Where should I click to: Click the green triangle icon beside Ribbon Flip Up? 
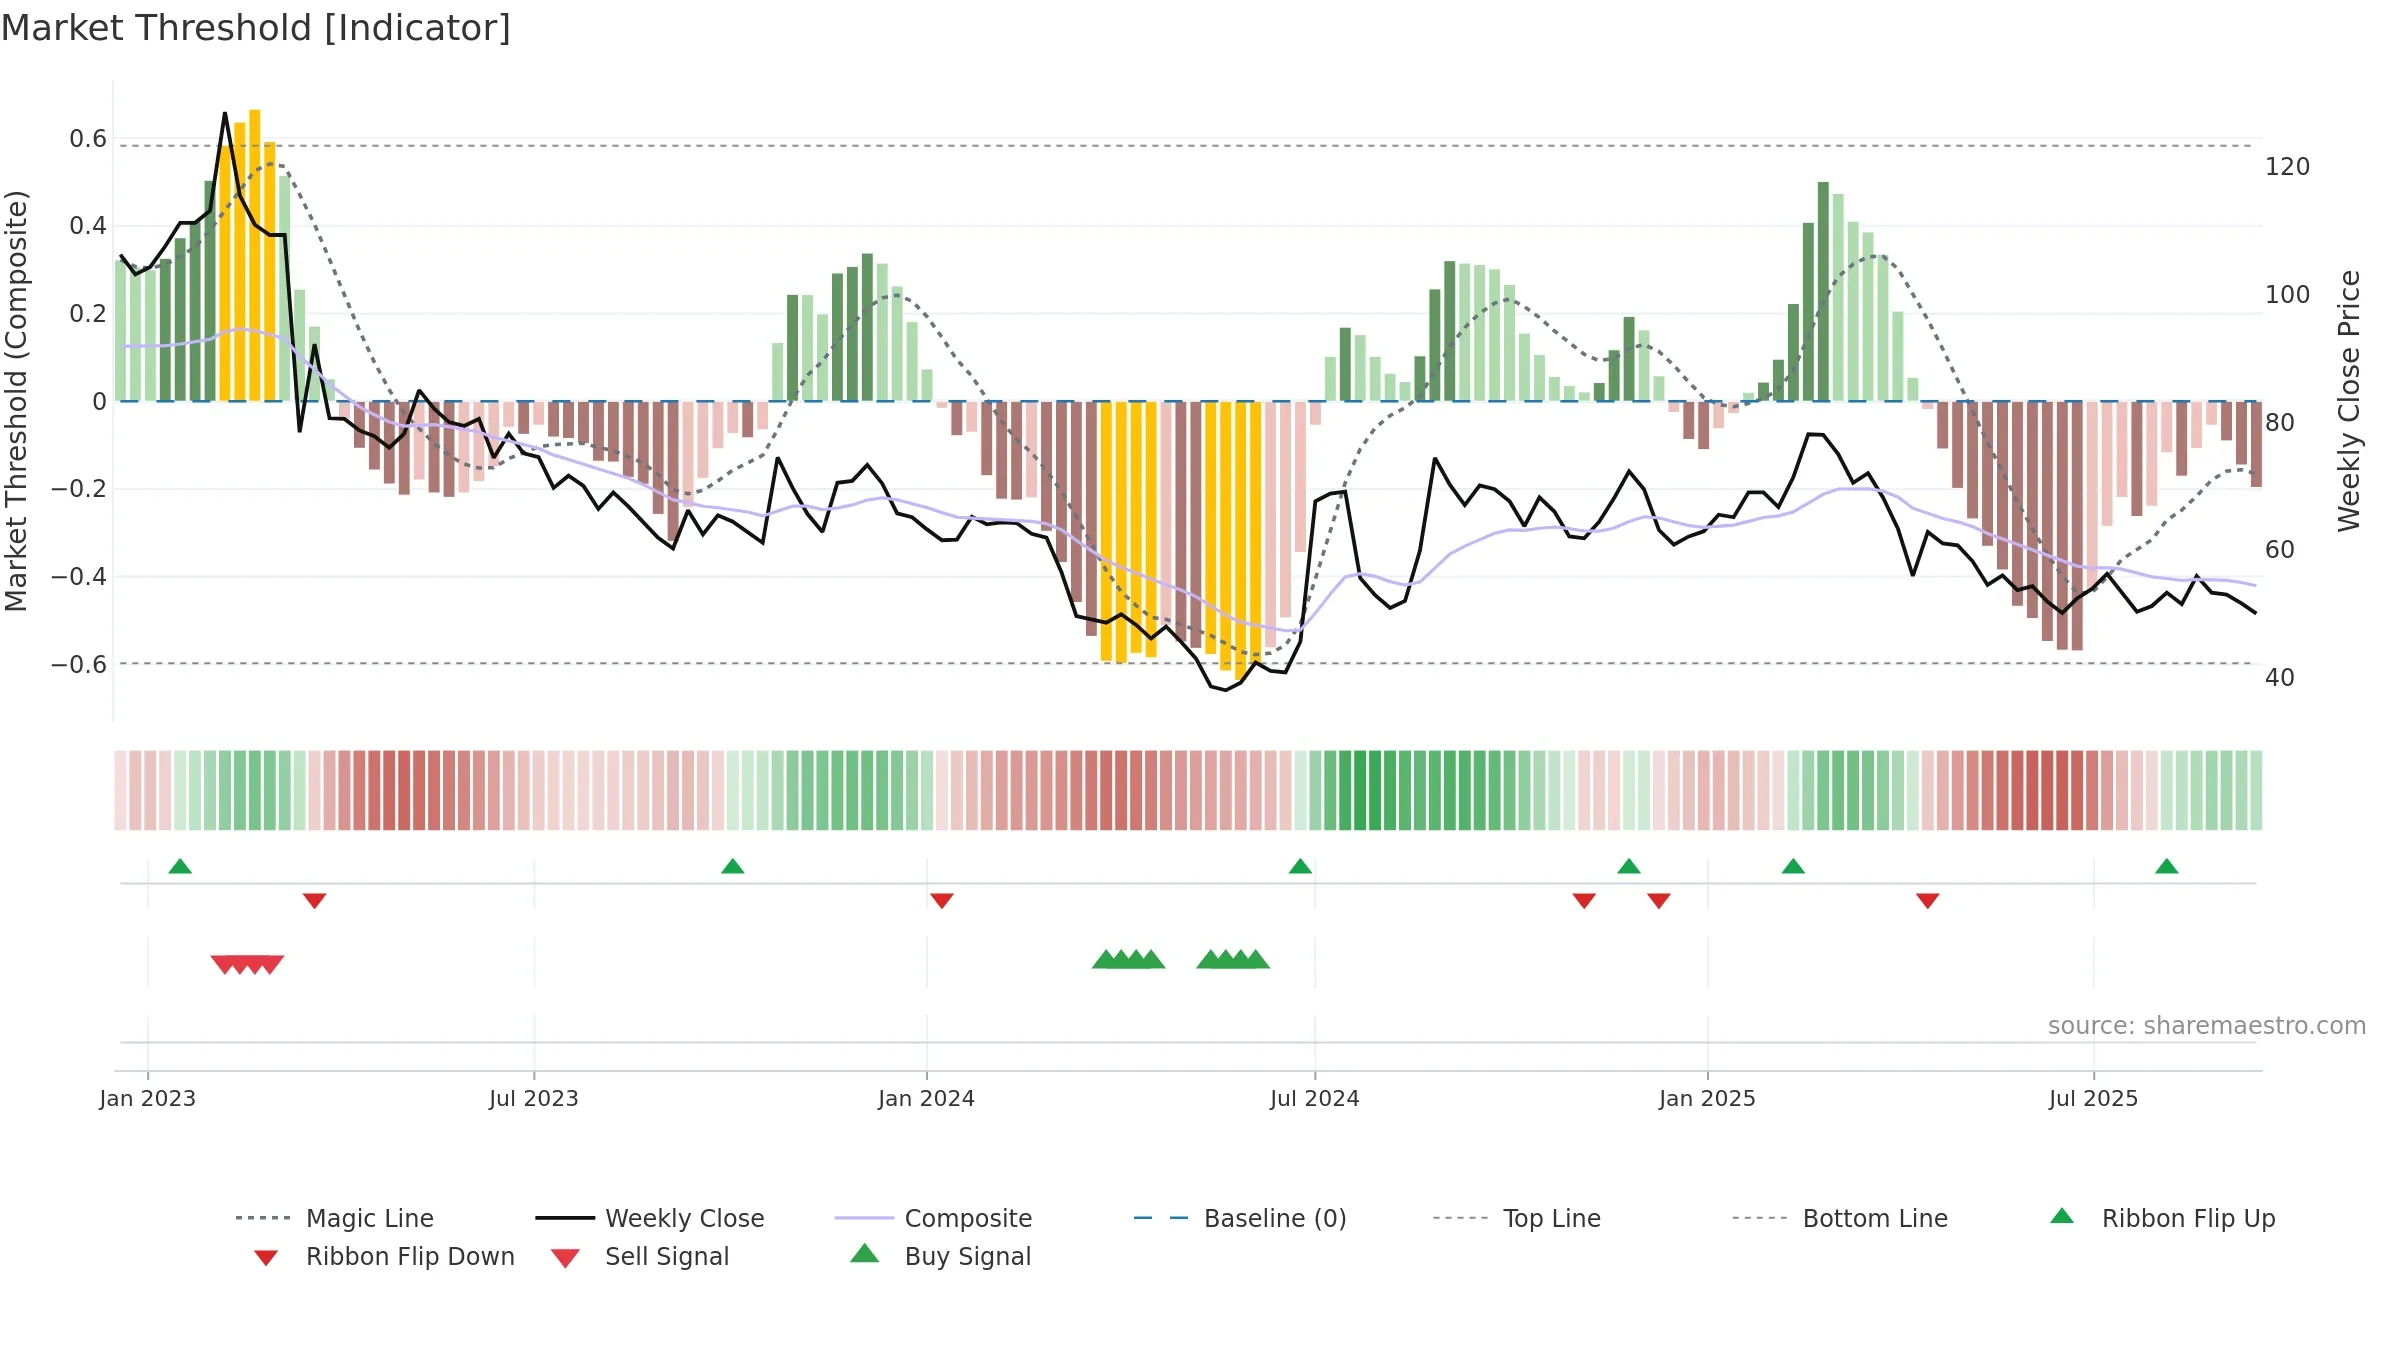pos(2062,1216)
